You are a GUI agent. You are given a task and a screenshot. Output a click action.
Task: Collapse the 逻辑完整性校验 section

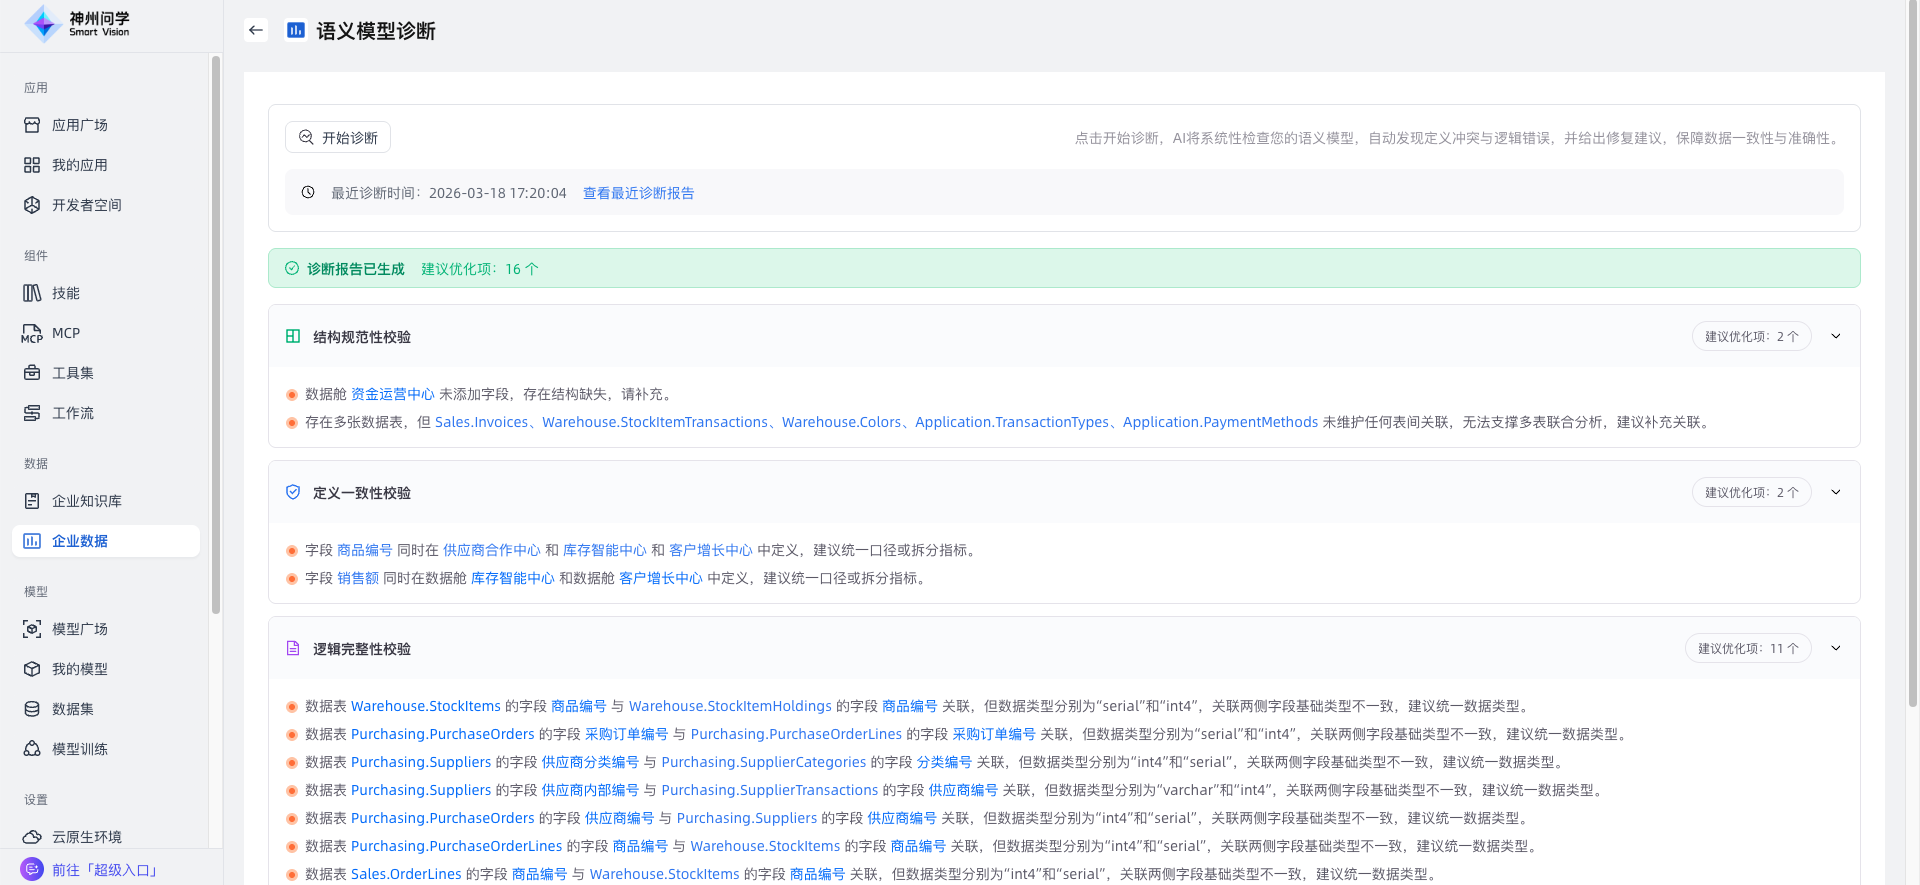1835,649
